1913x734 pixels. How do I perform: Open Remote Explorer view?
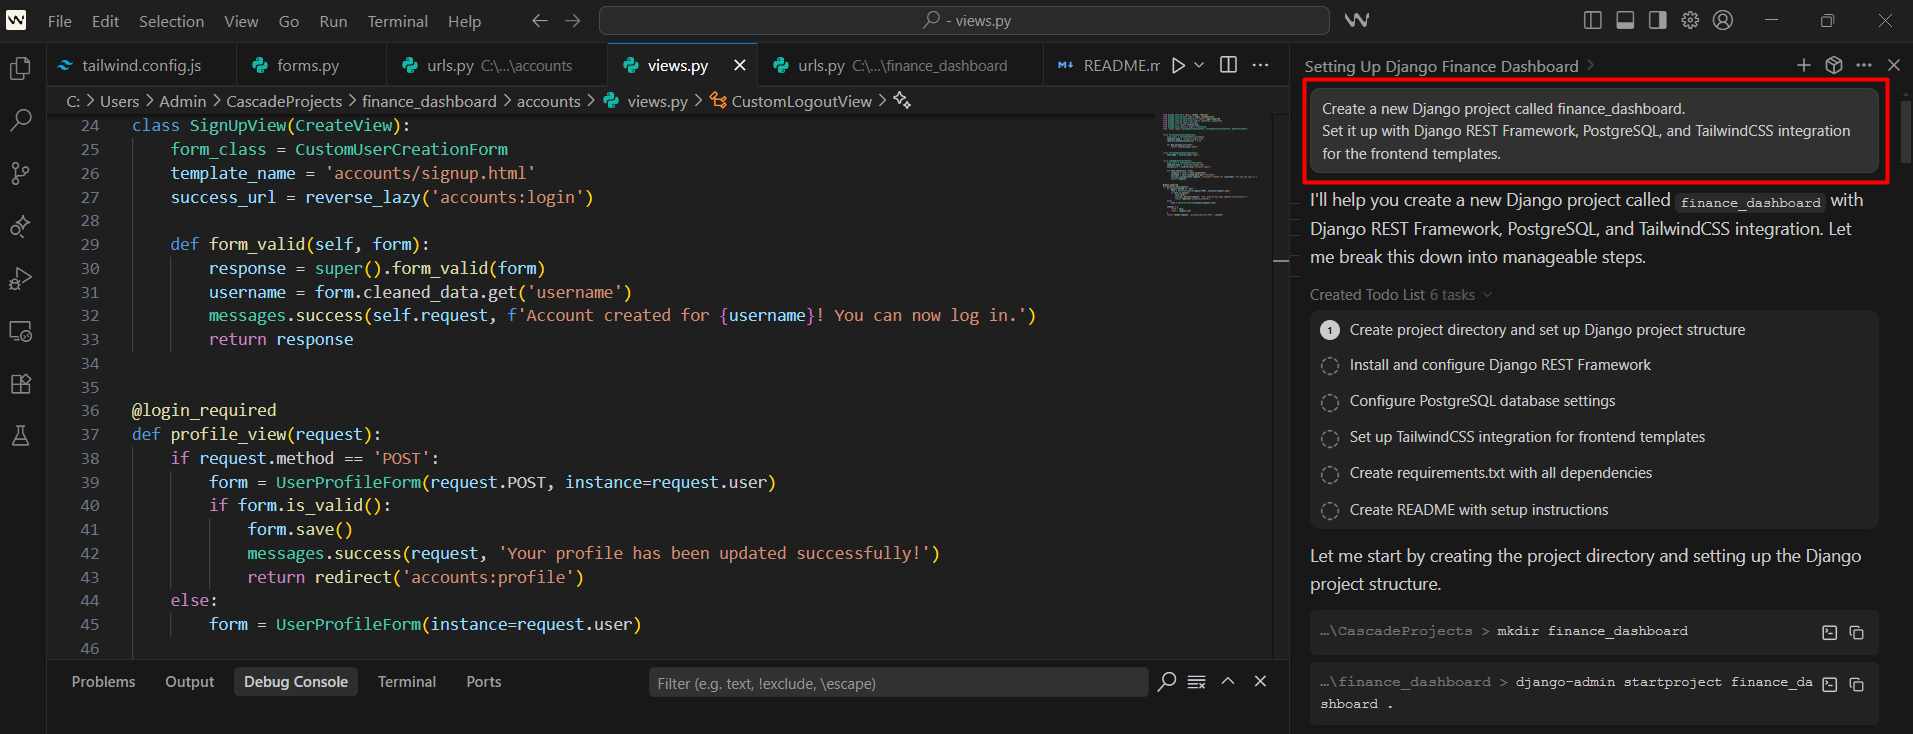pyautogui.click(x=20, y=331)
